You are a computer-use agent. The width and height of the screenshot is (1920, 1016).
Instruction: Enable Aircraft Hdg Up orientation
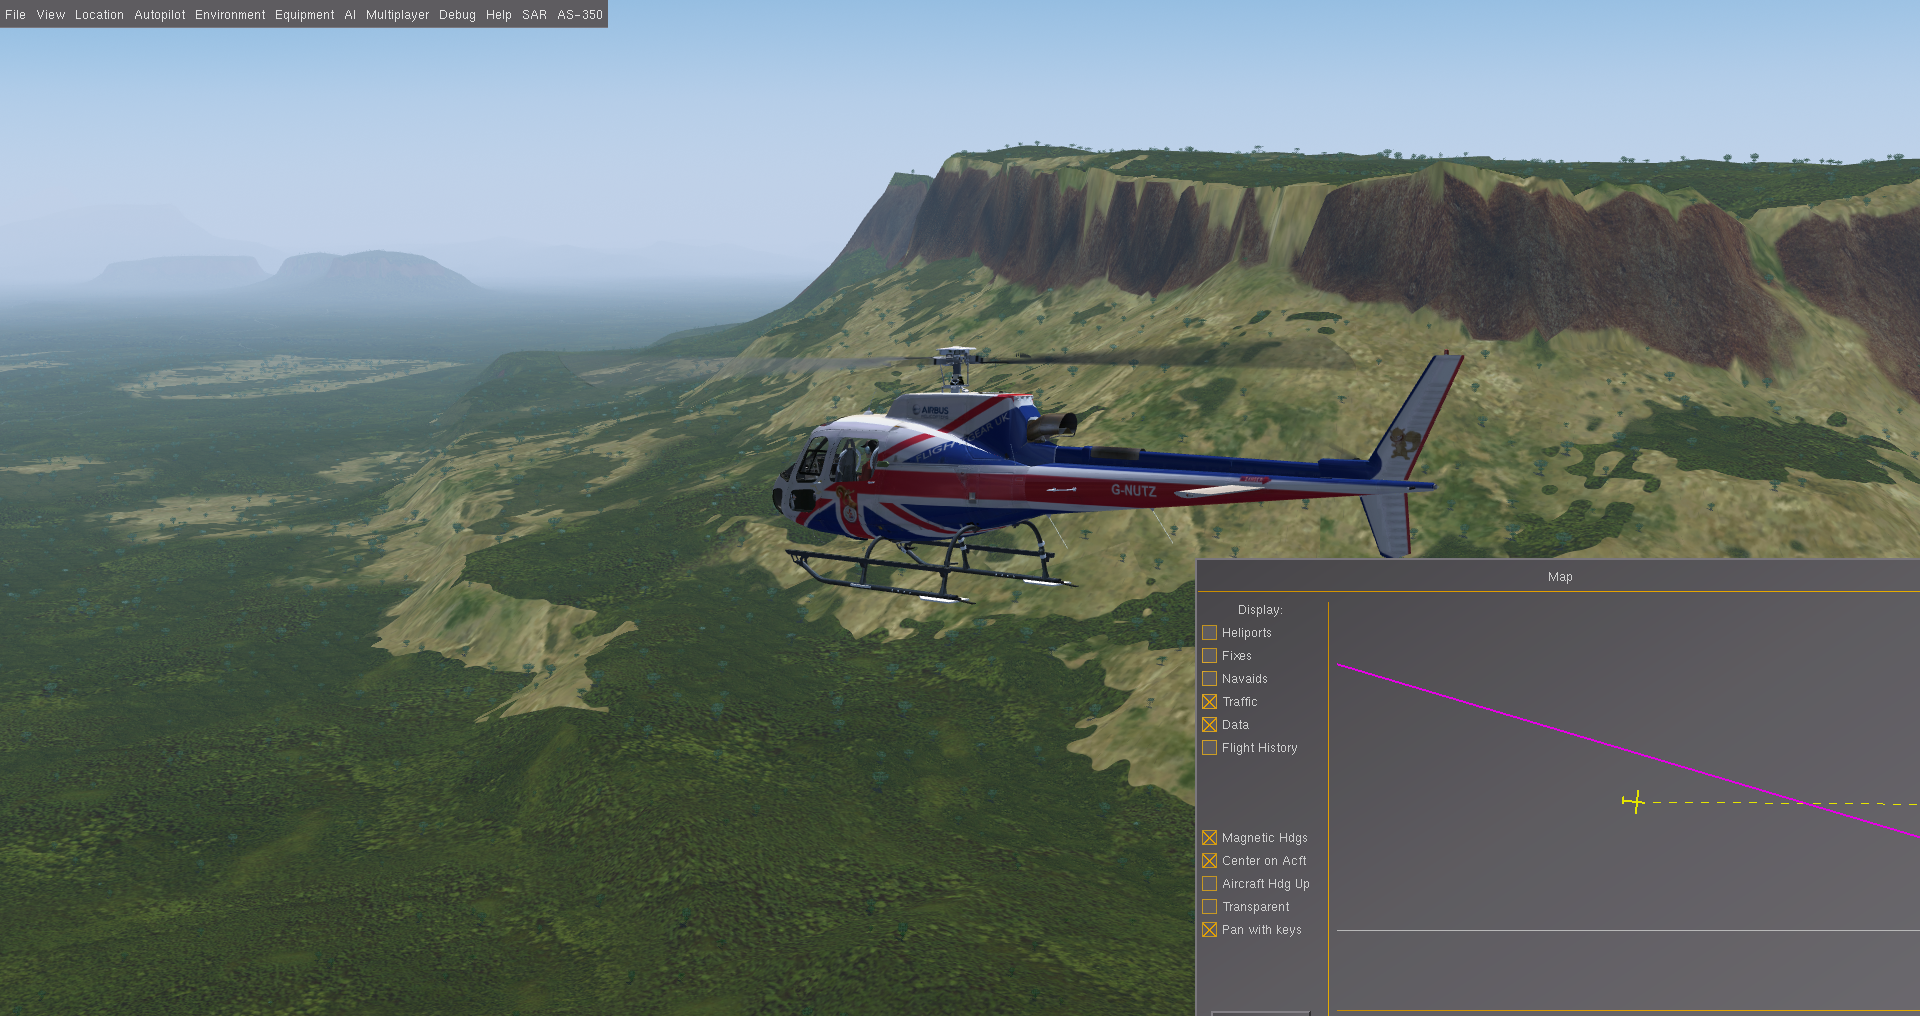1210,884
